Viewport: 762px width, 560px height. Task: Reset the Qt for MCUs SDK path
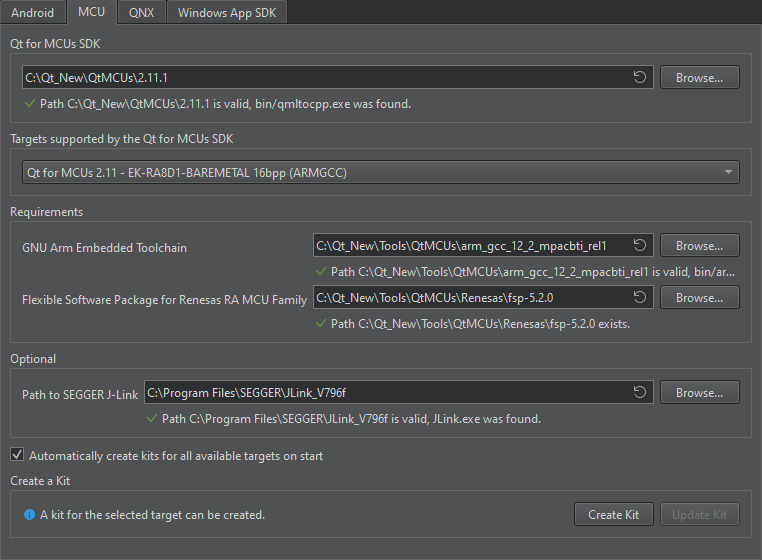[x=639, y=77]
